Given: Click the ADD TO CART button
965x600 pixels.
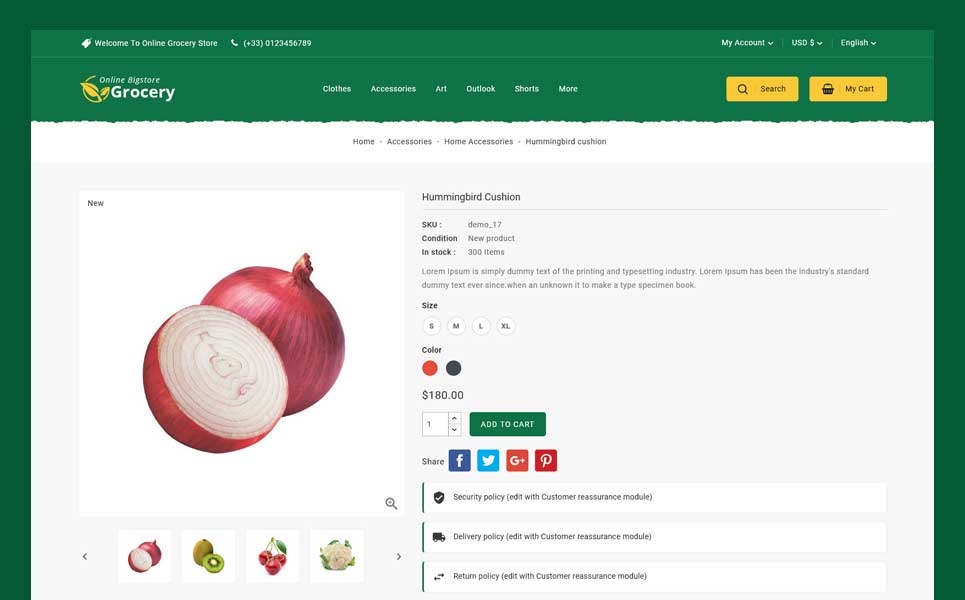Looking at the screenshot, I should point(508,424).
